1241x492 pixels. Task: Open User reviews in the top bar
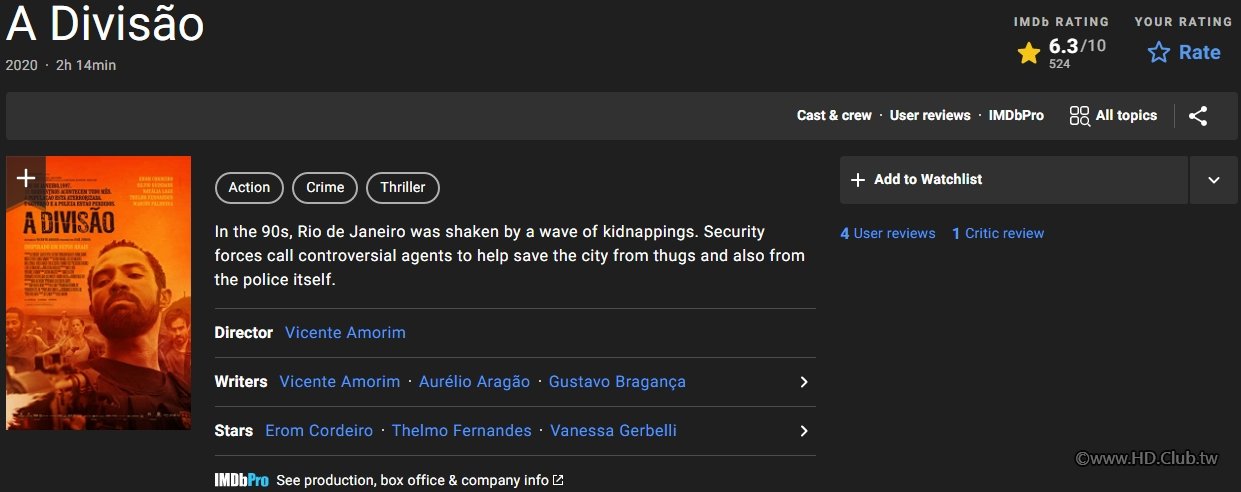tap(930, 116)
